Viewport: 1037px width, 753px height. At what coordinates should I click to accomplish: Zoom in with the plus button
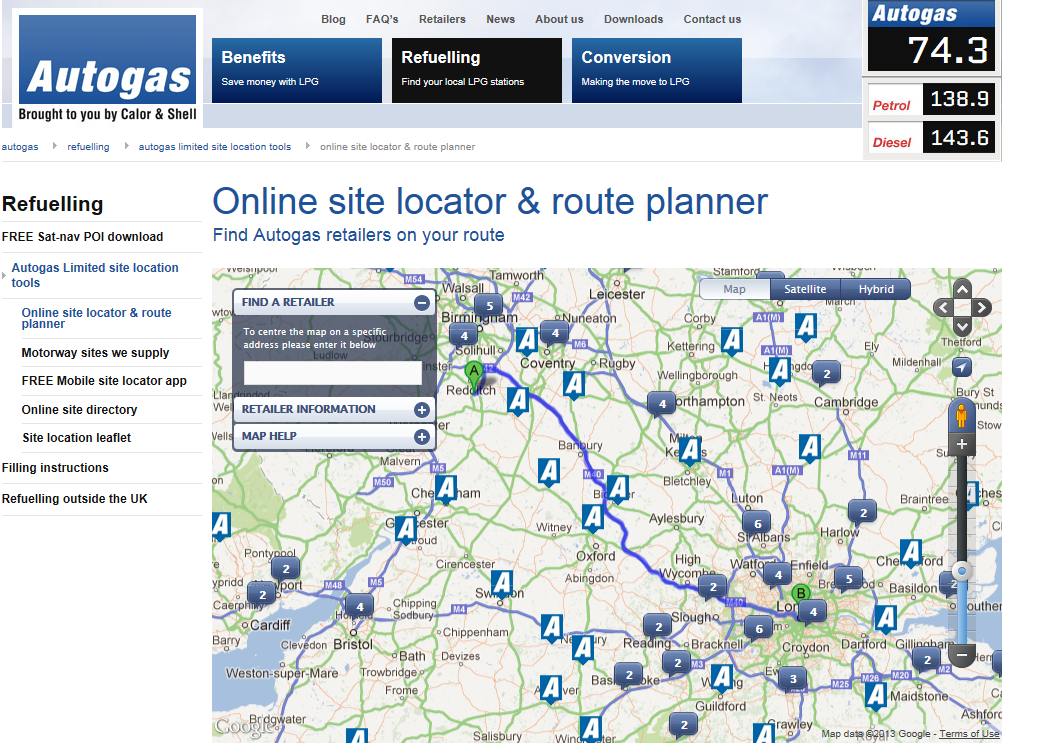coord(962,444)
